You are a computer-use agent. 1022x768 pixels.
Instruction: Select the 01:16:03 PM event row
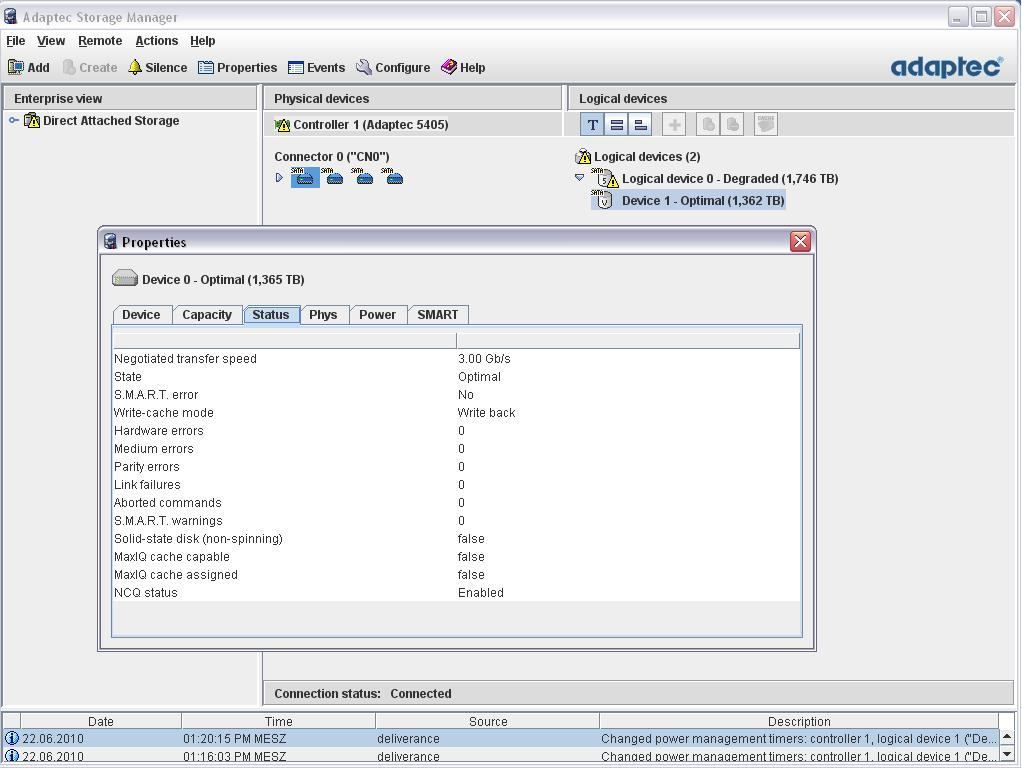[x=501, y=756]
